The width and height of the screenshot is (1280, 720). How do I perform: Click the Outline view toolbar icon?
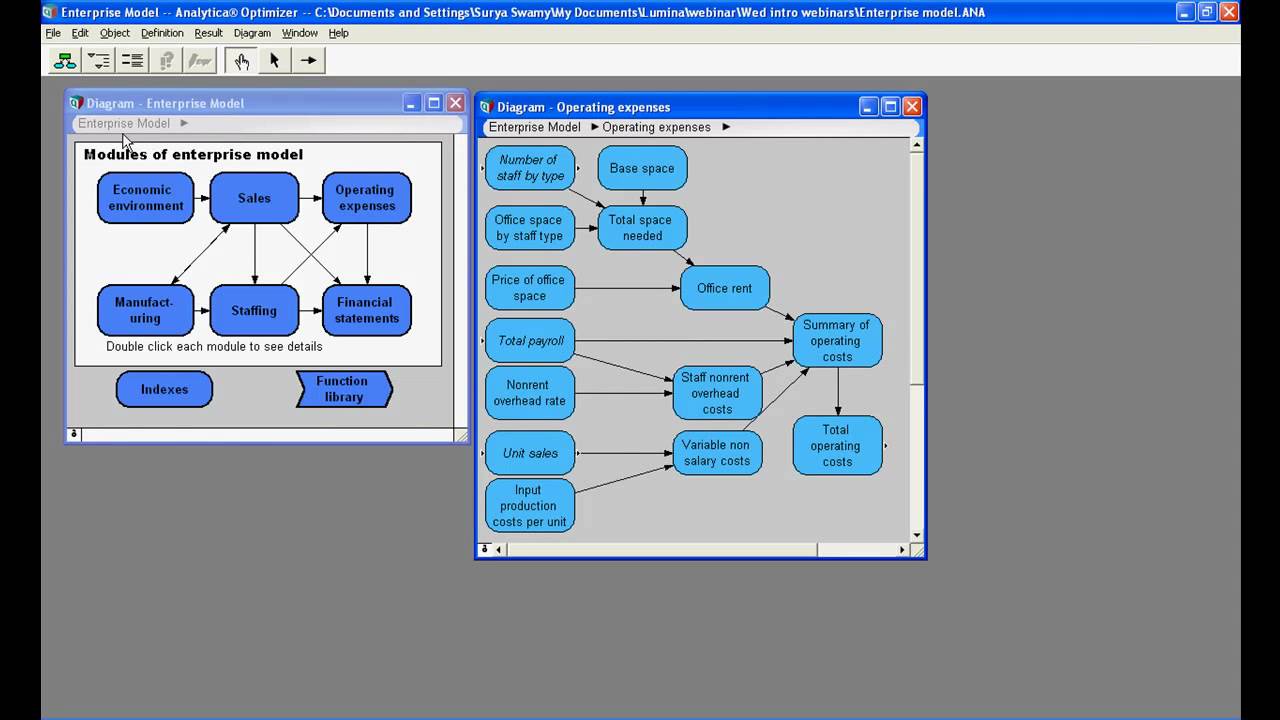[x=99, y=61]
